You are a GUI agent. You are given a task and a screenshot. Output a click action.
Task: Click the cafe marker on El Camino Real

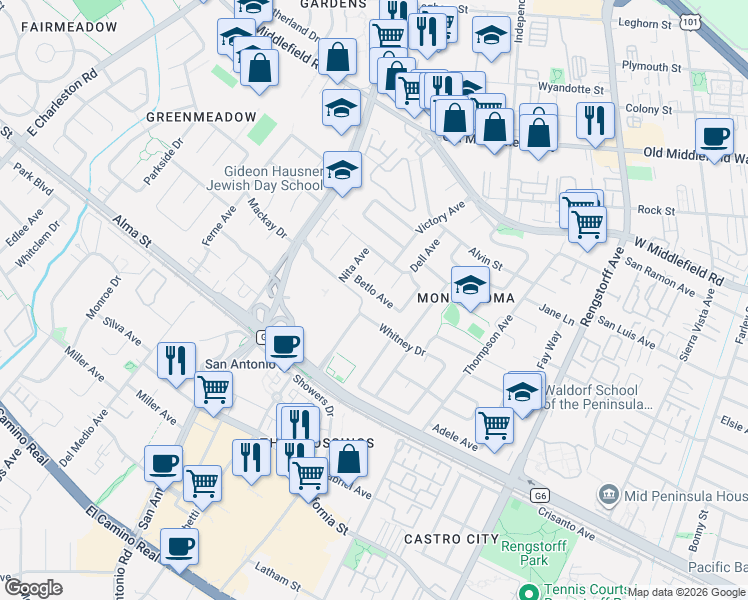tap(179, 548)
